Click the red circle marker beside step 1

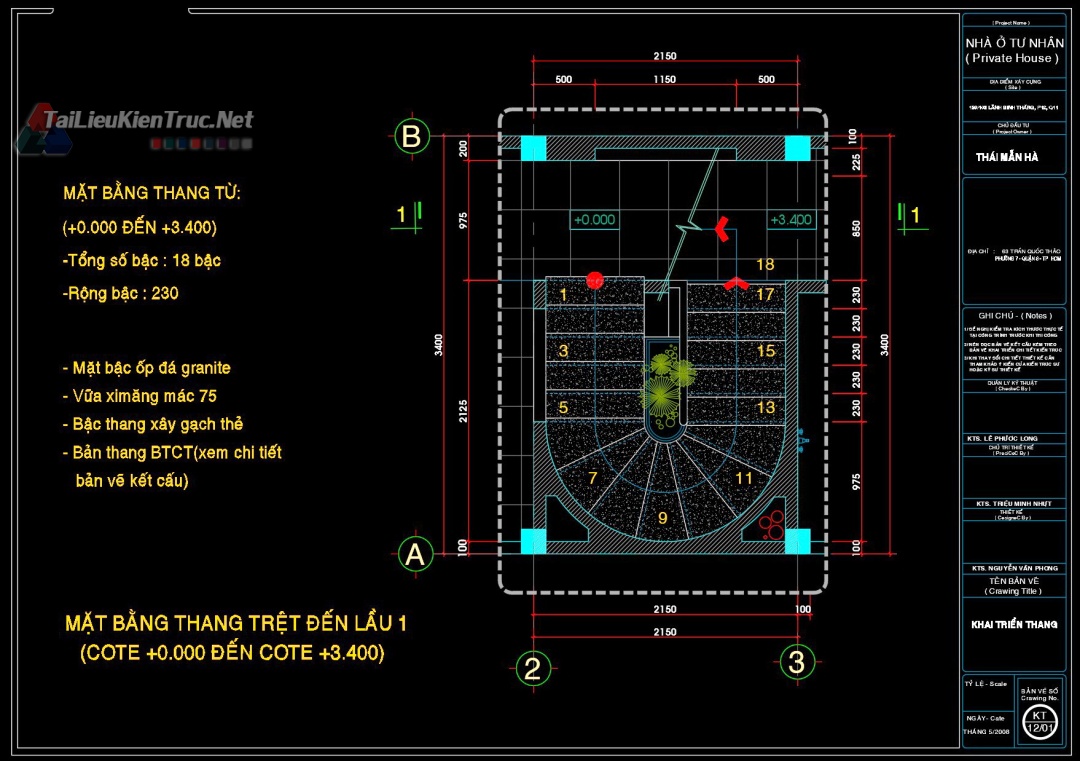(595, 280)
